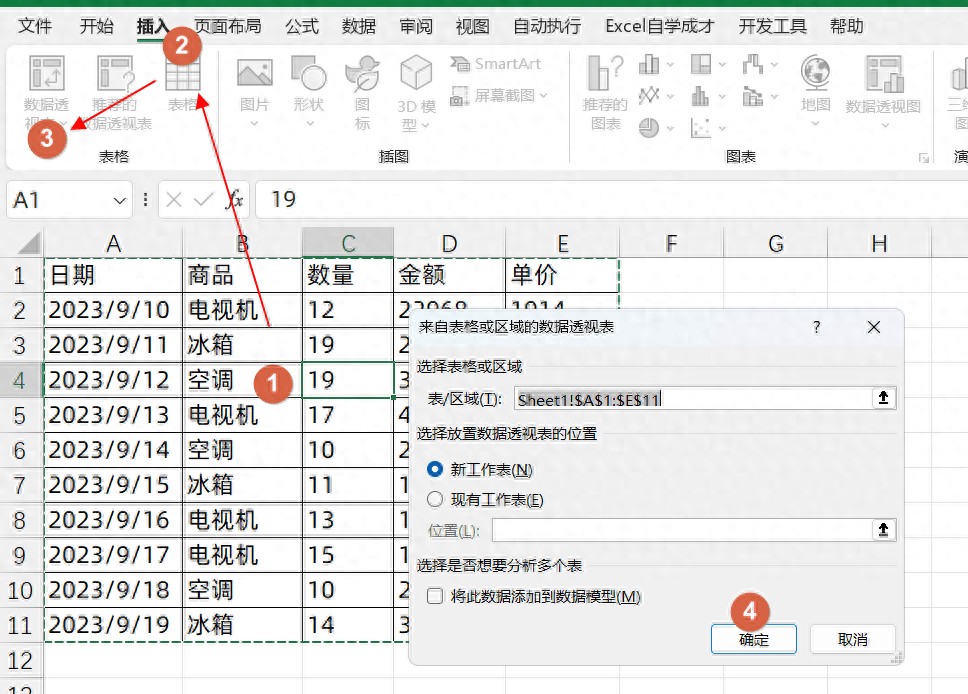Click the insert function fx icon
Image resolution: width=968 pixels, height=694 pixels.
tap(234, 200)
